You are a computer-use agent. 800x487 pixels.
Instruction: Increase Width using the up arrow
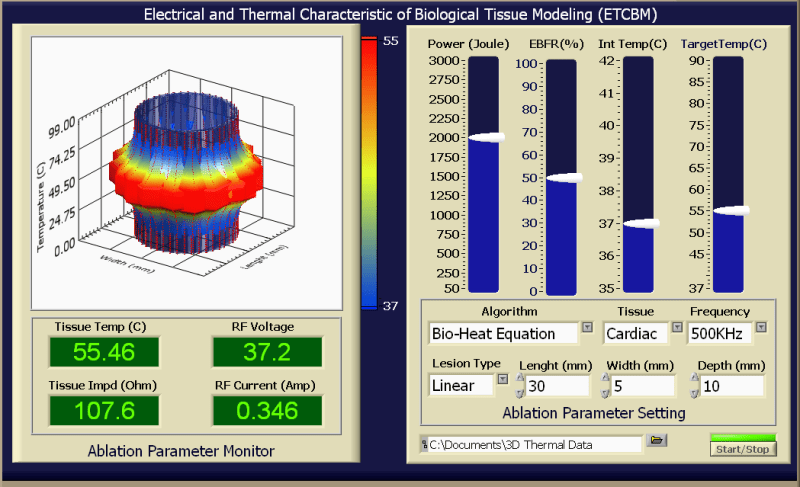pyautogui.click(x=605, y=378)
